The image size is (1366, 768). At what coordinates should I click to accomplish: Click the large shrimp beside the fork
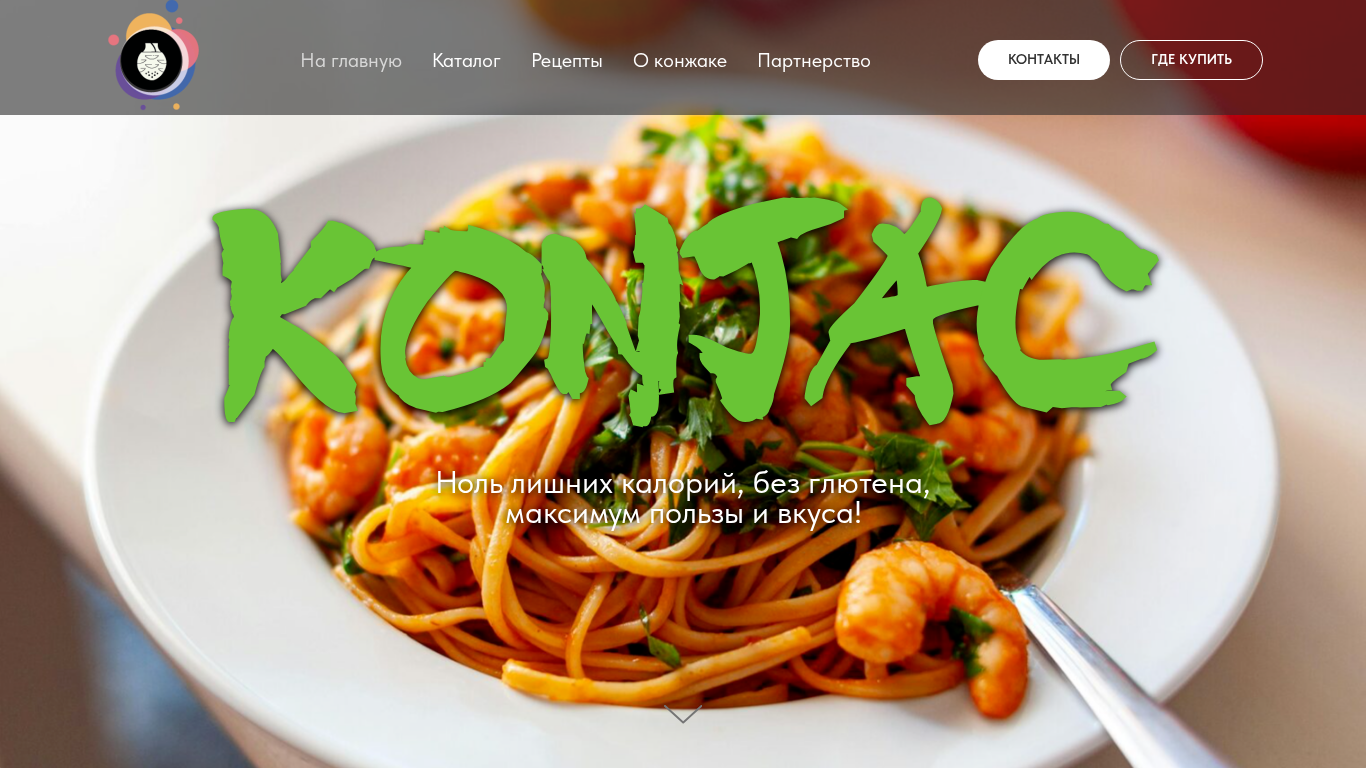[930, 620]
